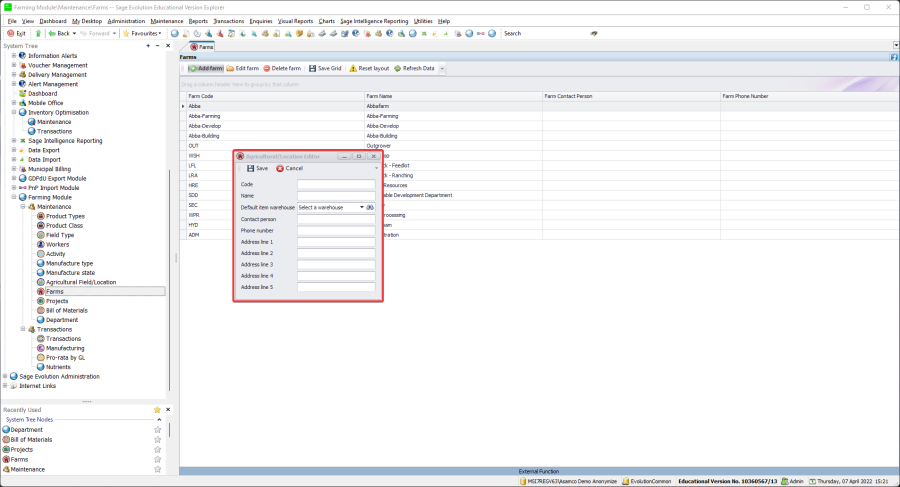
Task: Click Save in the Agricultural/Location Editor
Action: [257, 168]
